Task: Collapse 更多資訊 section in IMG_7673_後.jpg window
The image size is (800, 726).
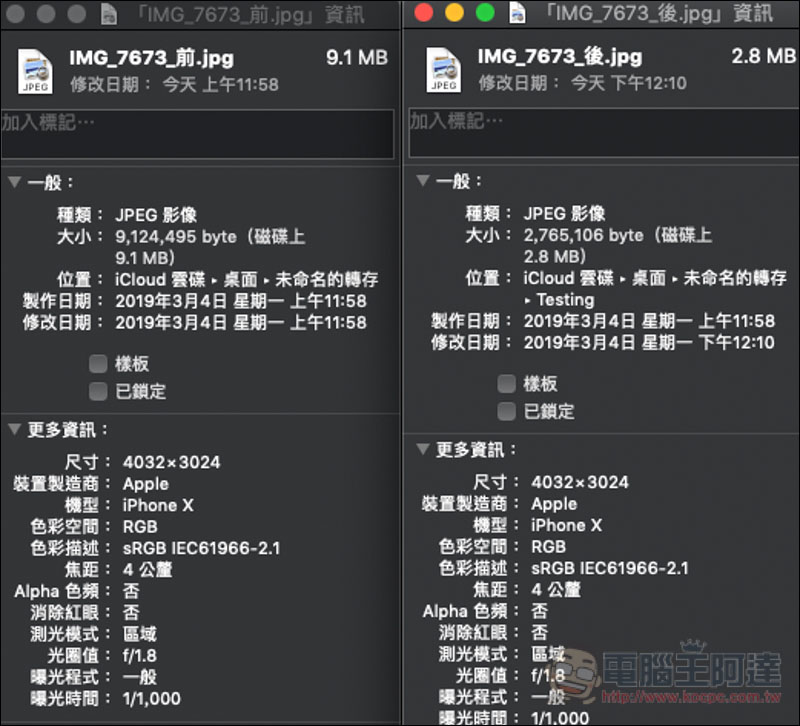Action: click(x=422, y=448)
